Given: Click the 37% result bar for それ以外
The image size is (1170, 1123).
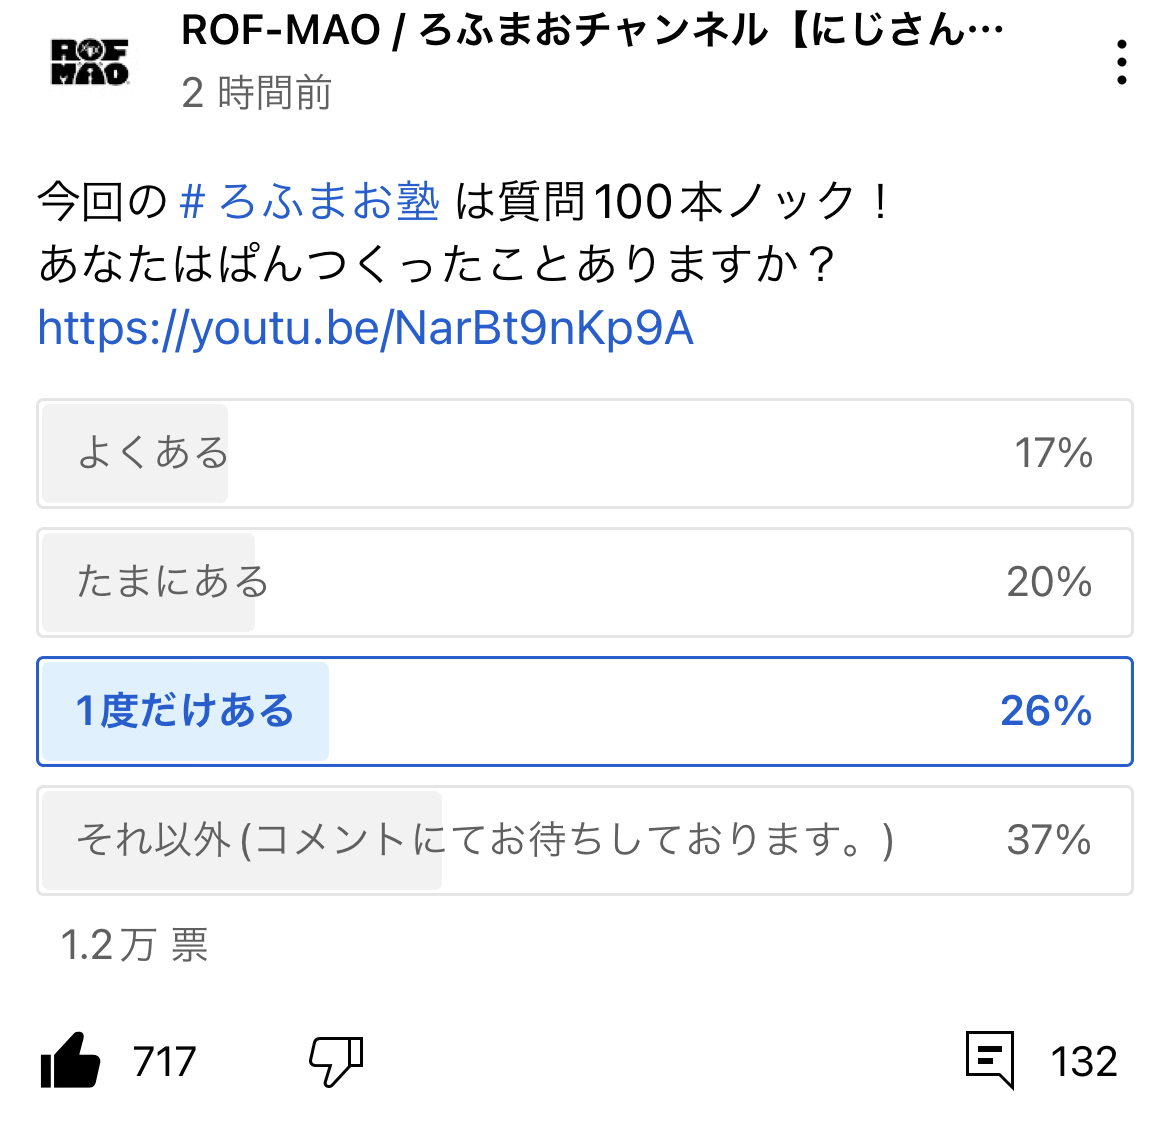Looking at the screenshot, I should coord(1049,840).
